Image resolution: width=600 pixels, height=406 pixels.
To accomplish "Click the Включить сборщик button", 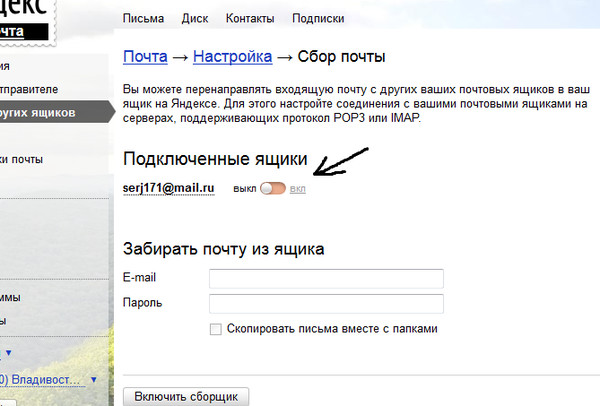I will (186, 397).
